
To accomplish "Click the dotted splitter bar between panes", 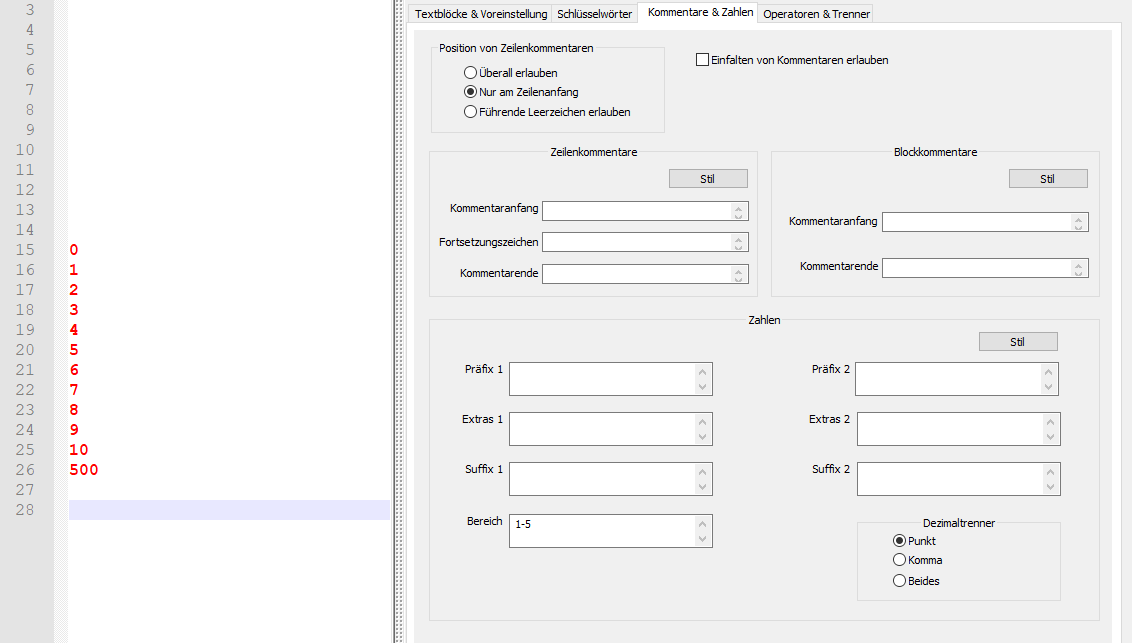I will (399, 321).
